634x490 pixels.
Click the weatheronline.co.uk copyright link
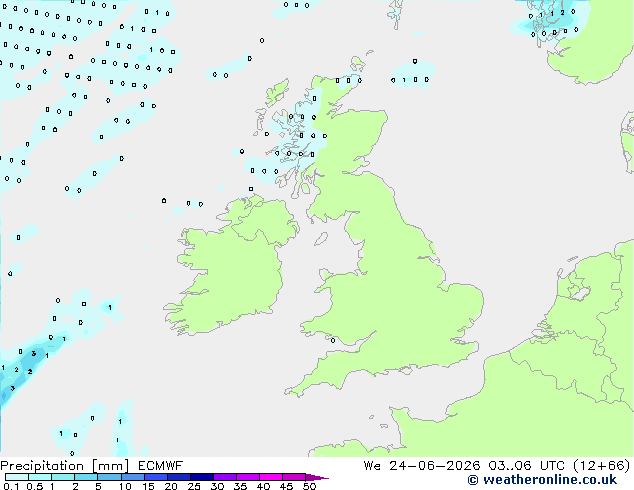click(542, 480)
